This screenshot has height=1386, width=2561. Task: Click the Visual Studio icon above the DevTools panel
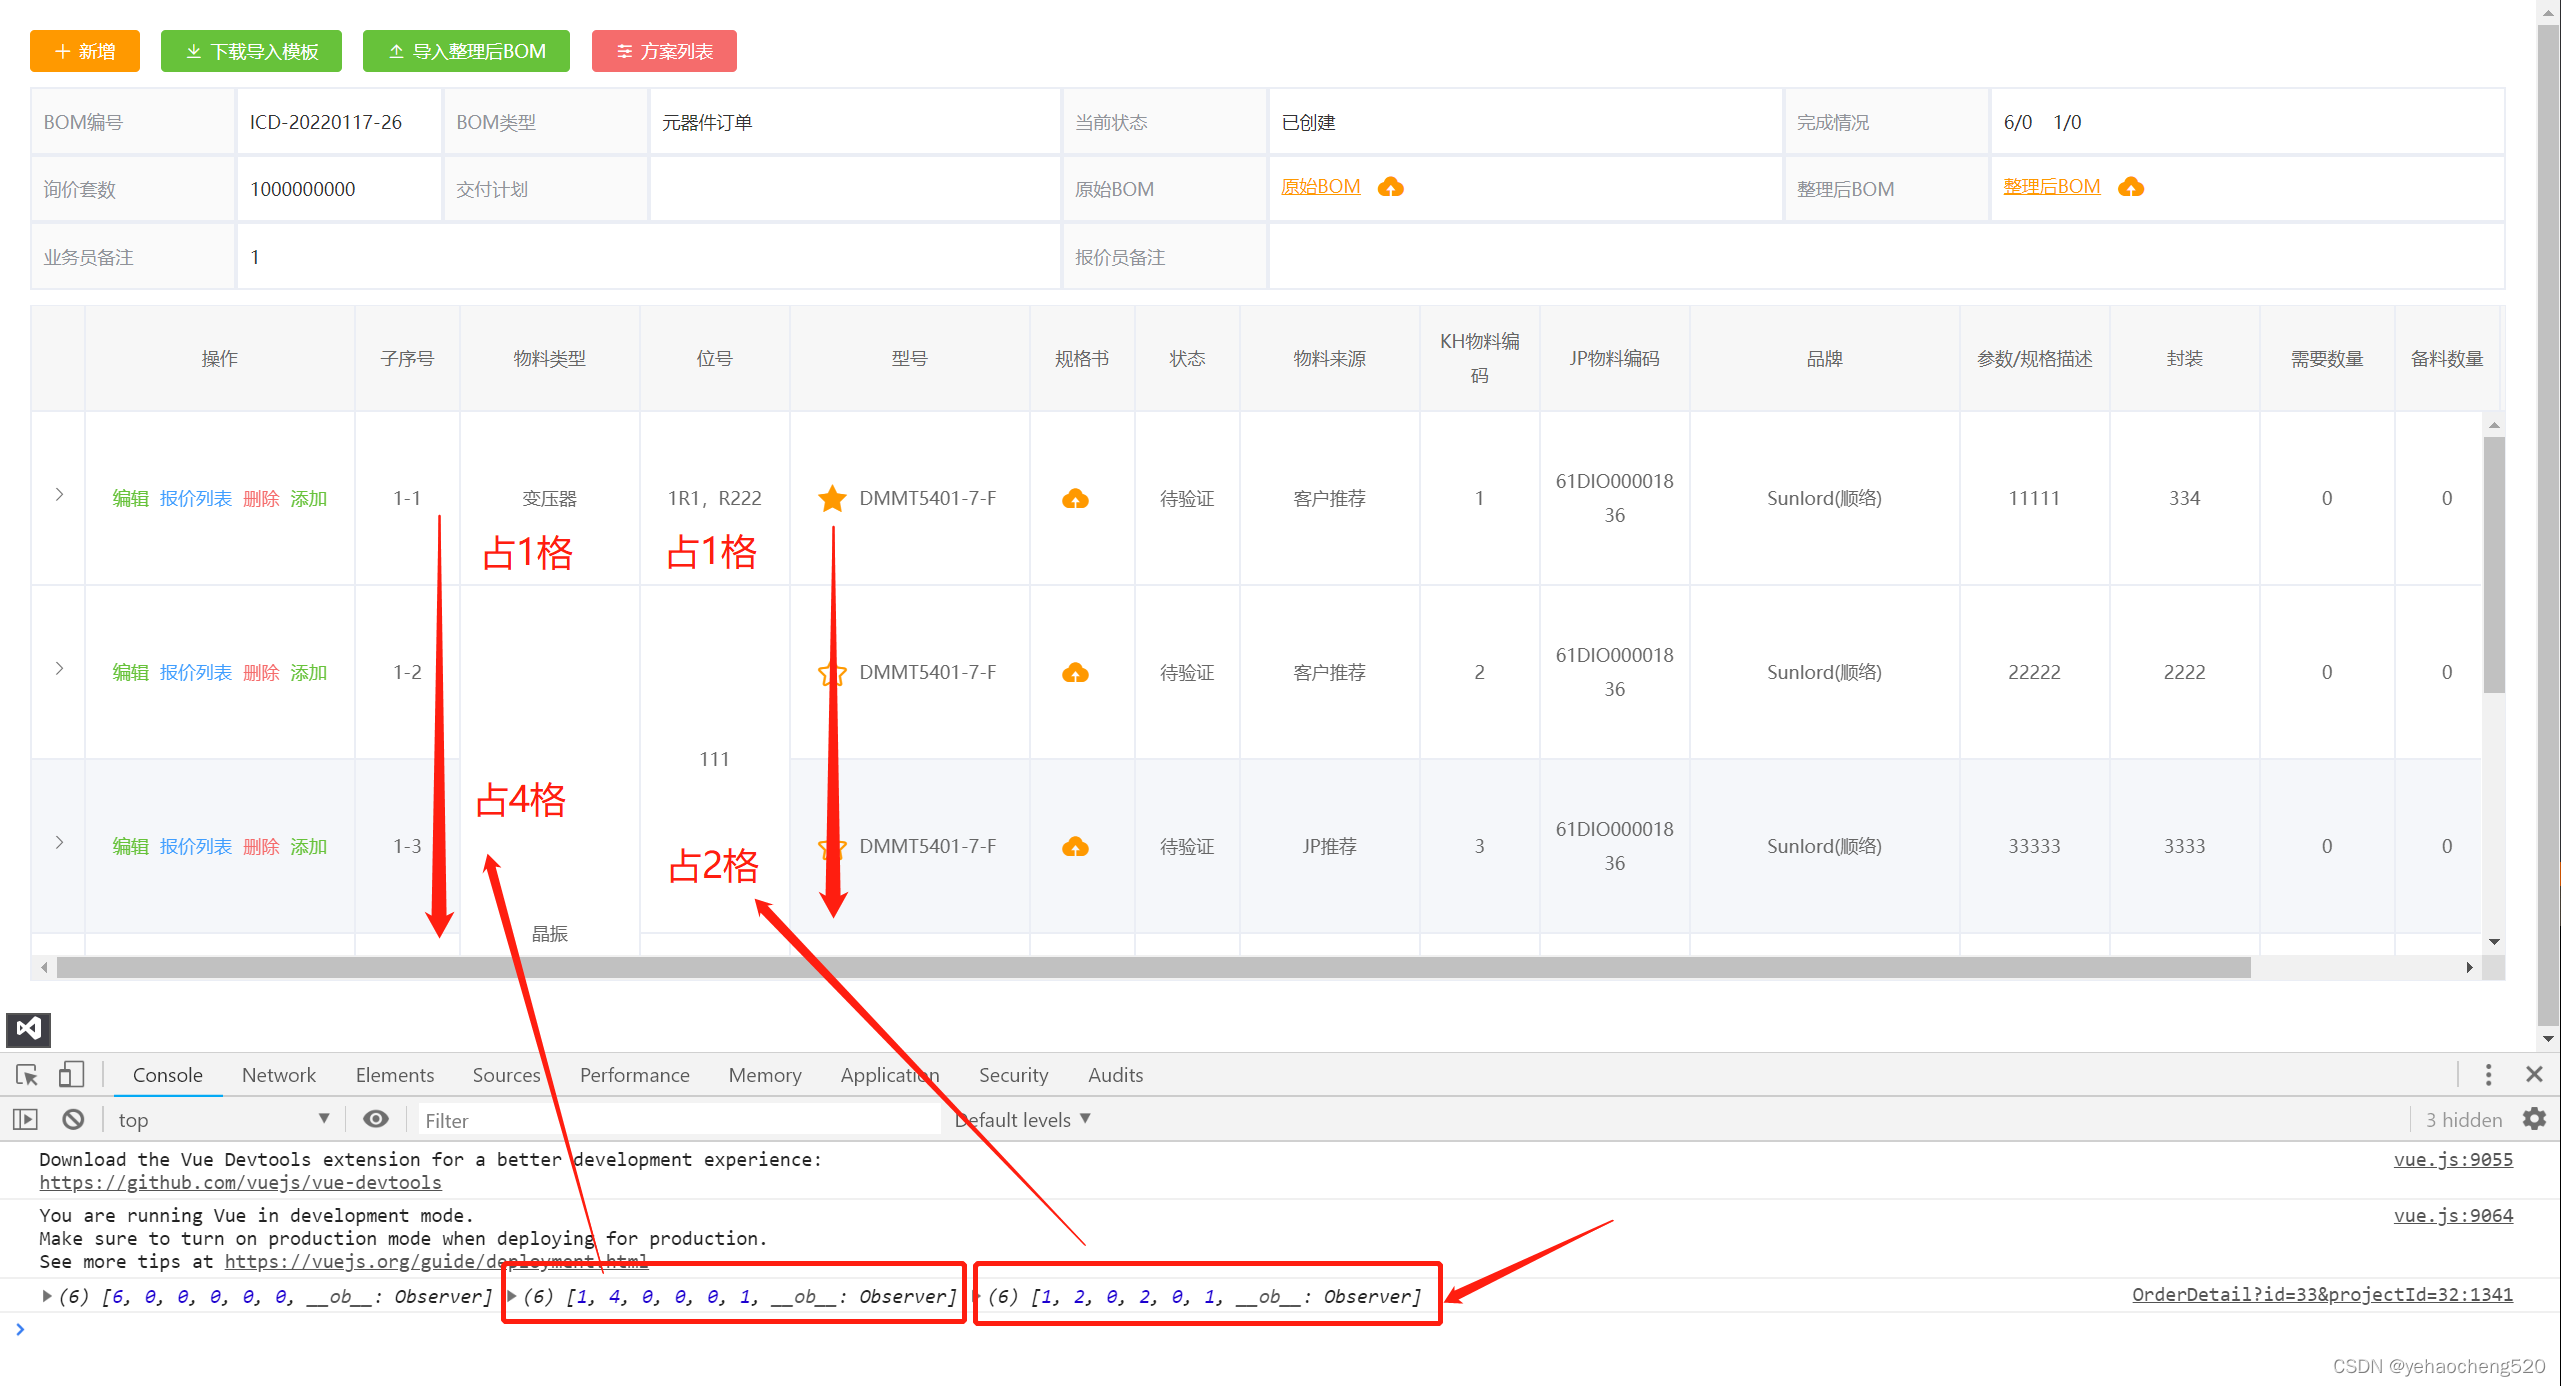tap(27, 1029)
